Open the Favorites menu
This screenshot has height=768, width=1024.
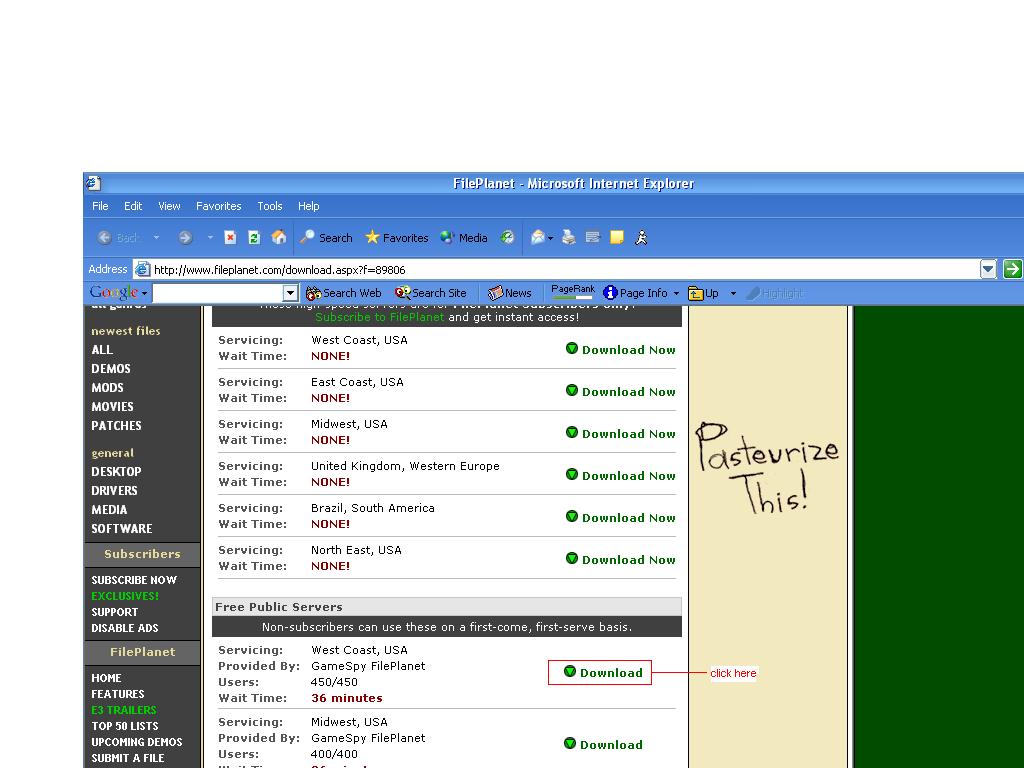[219, 206]
